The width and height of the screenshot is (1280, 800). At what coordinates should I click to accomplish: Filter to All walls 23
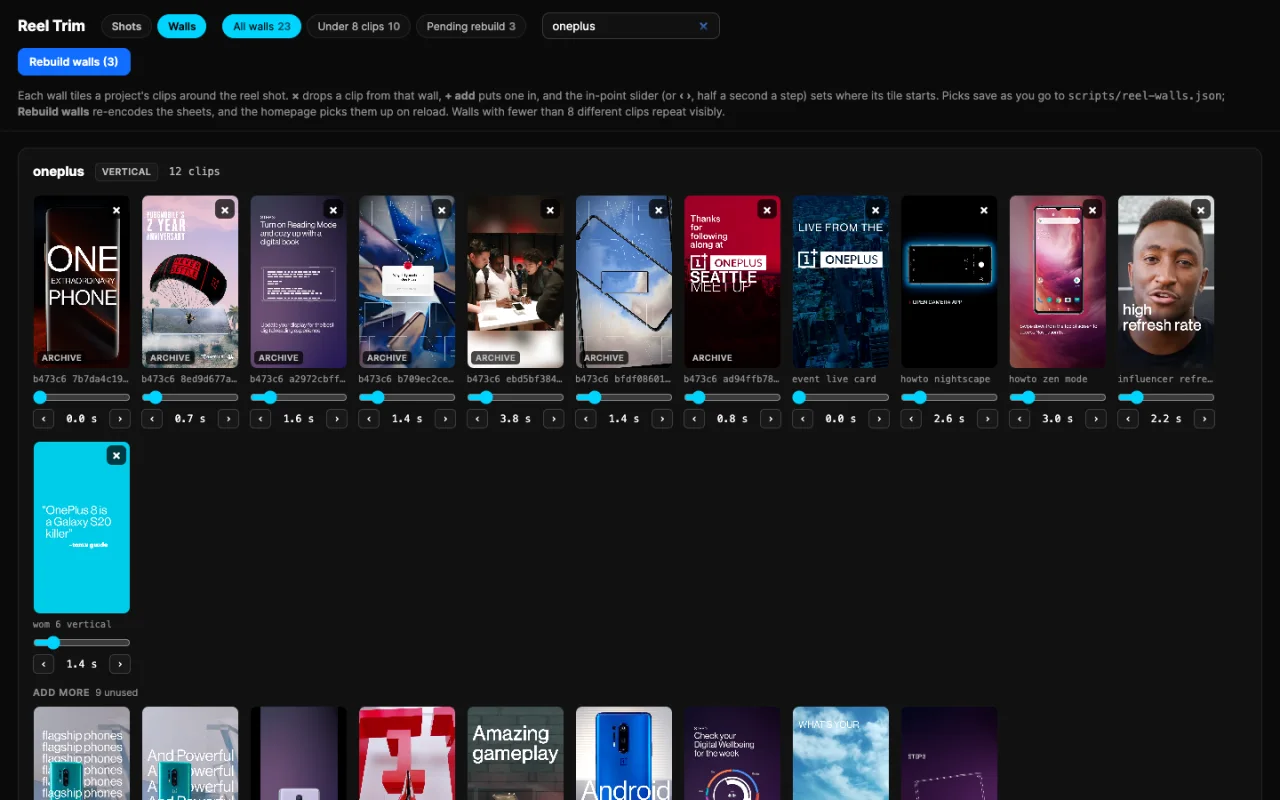click(x=262, y=26)
